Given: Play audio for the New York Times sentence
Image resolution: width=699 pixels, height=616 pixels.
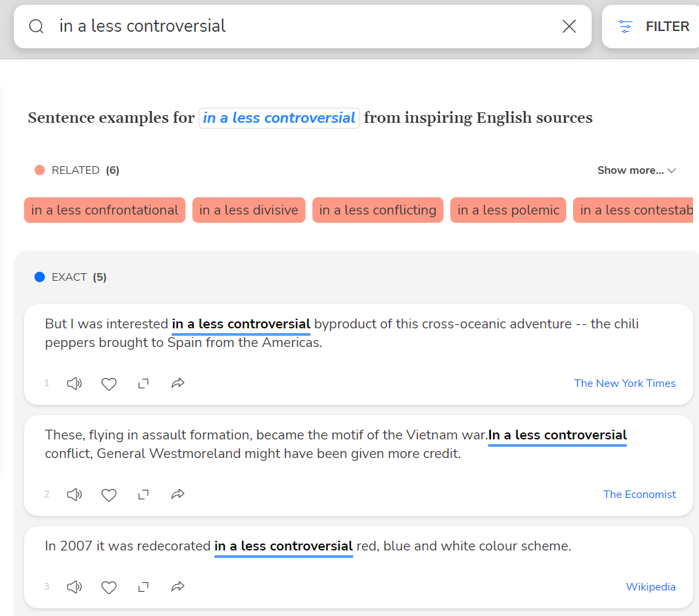Looking at the screenshot, I should (x=74, y=383).
